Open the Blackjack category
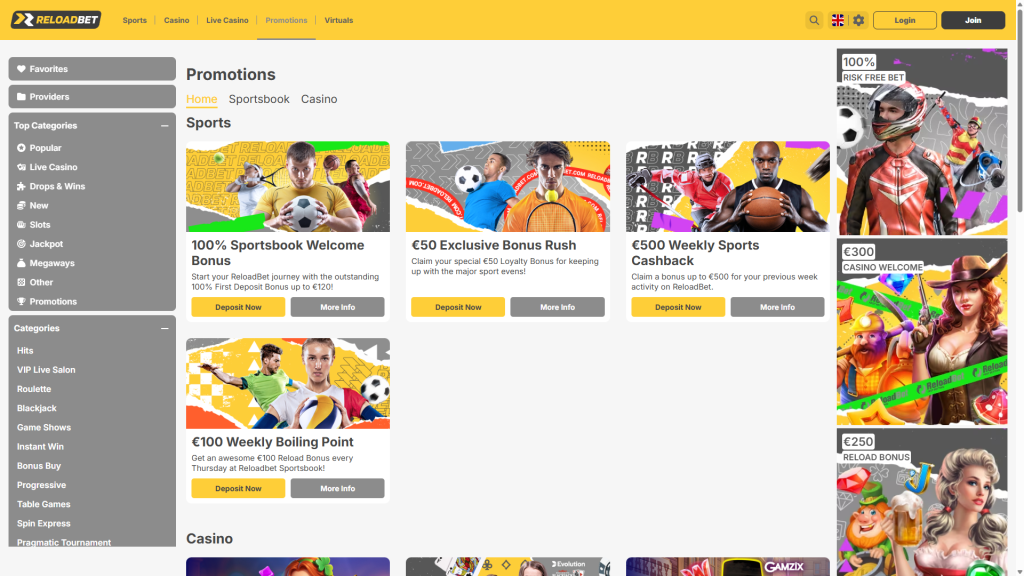The image size is (1024, 576). pyautogui.click(x=37, y=408)
